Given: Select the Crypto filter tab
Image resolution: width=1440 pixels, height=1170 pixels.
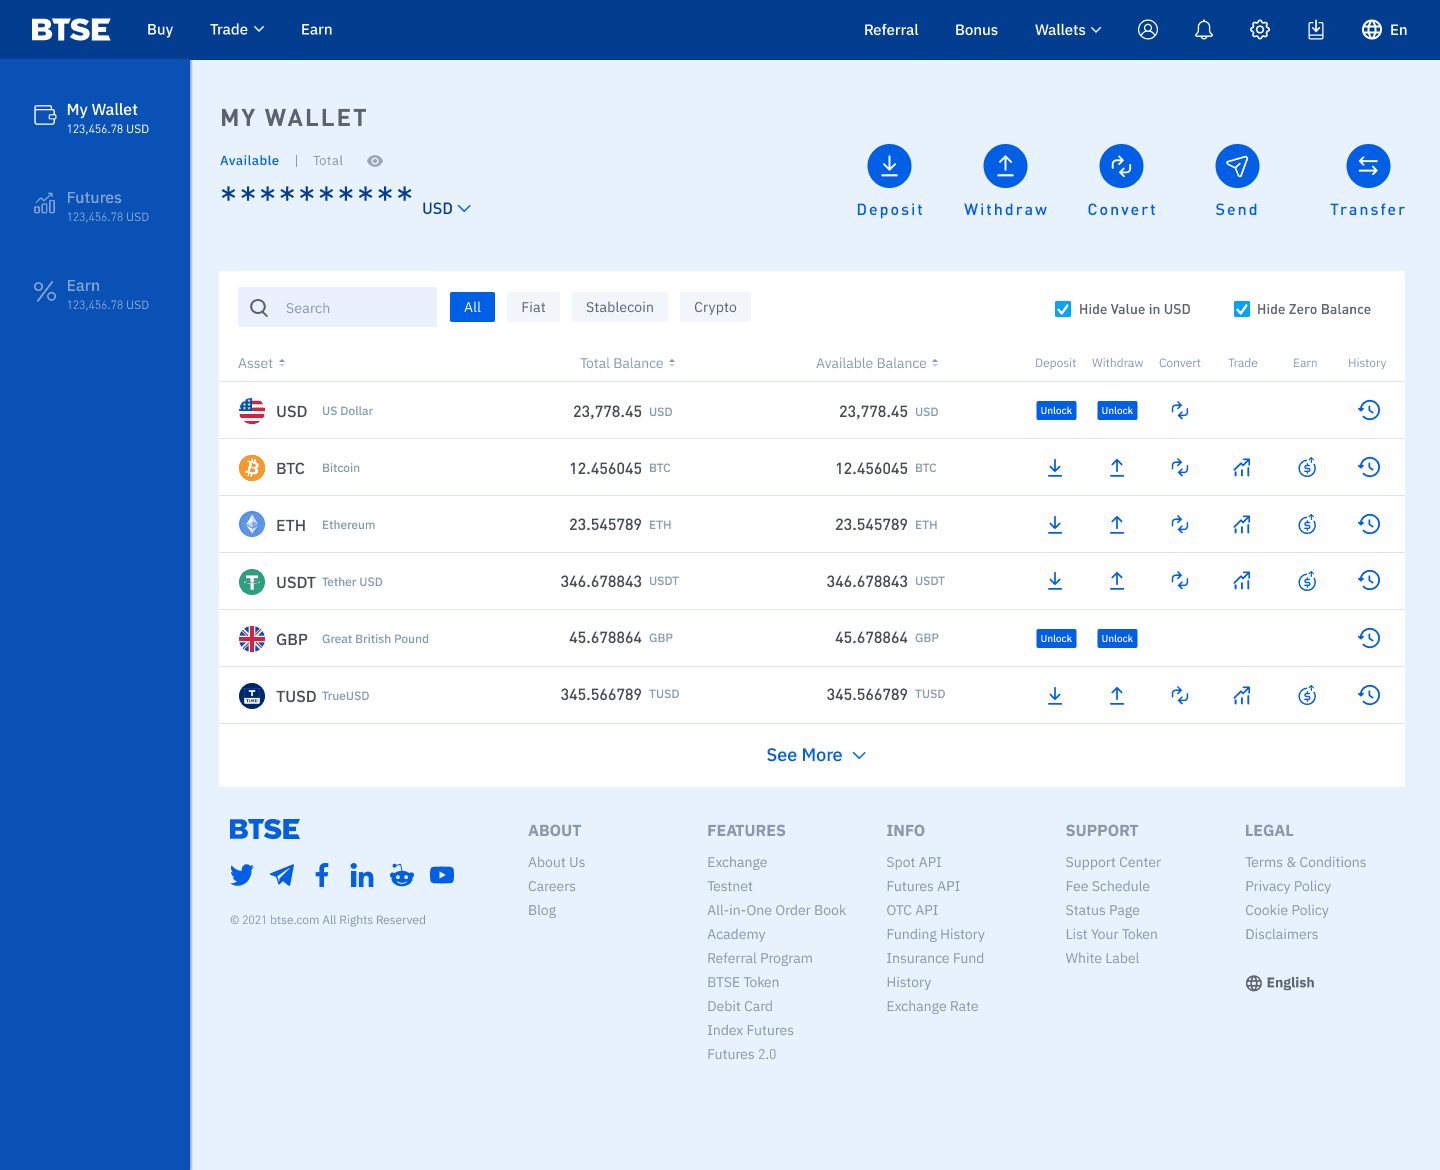Looking at the screenshot, I should pos(715,307).
